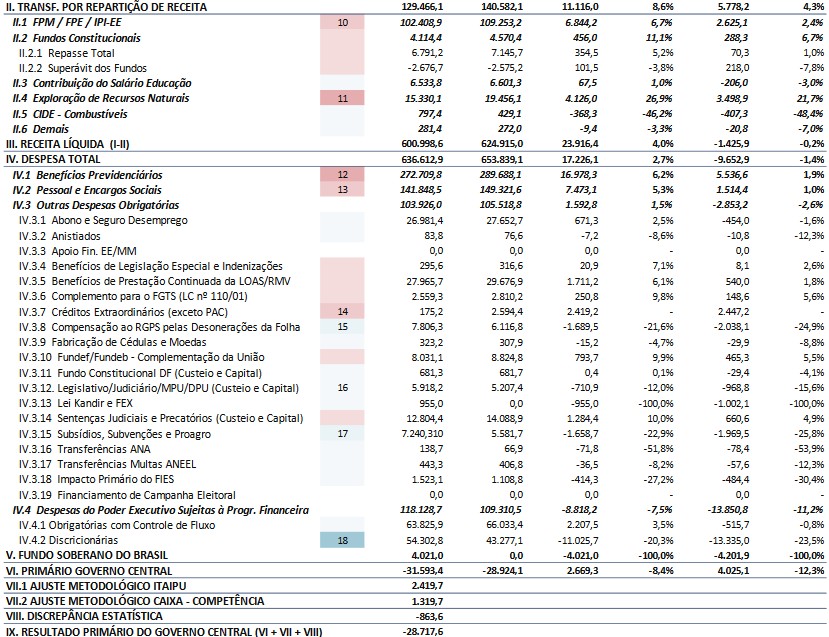Click the V. FUNDO SOBERANO DO BRASIL label
This screenshot has width=829, height=637.
tap(82, 555)
